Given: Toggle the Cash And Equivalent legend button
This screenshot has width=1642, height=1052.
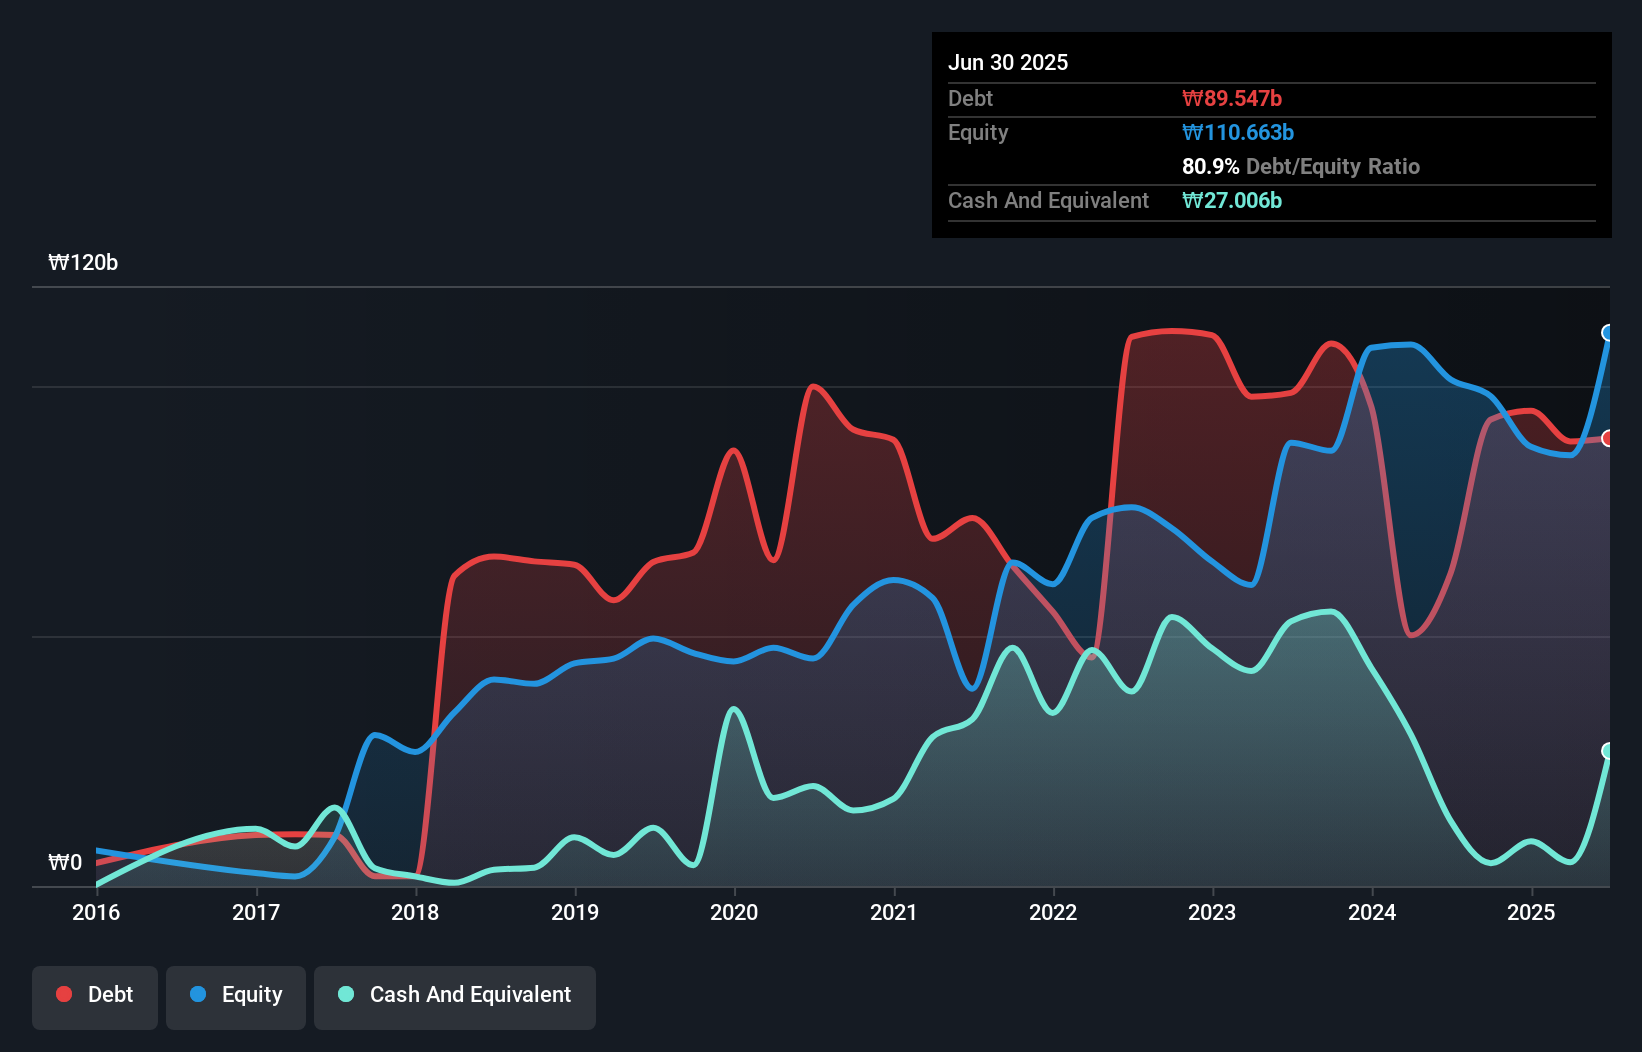Looking at the screenshot, I should click(455, 997).
